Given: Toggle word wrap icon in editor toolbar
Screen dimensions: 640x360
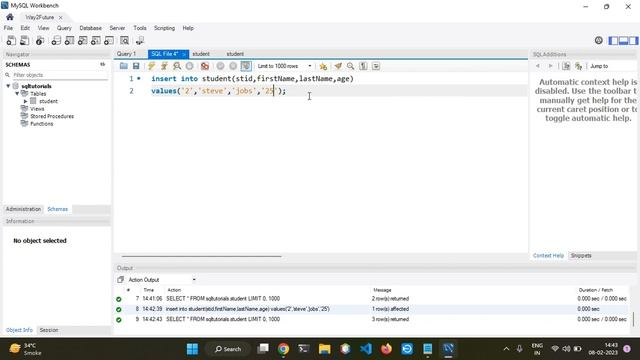Looking at the screenshot, I should point(376,66).
